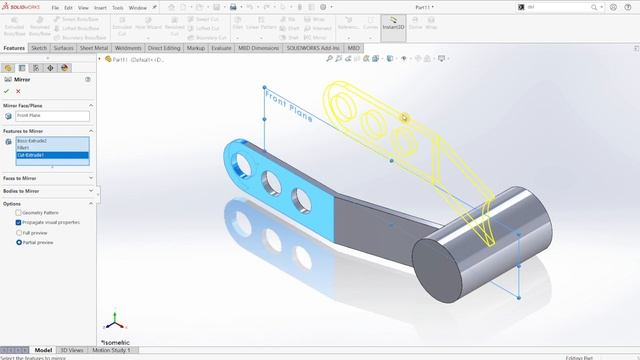
Task: Open the user login icon
Action: tap(613, 7)
